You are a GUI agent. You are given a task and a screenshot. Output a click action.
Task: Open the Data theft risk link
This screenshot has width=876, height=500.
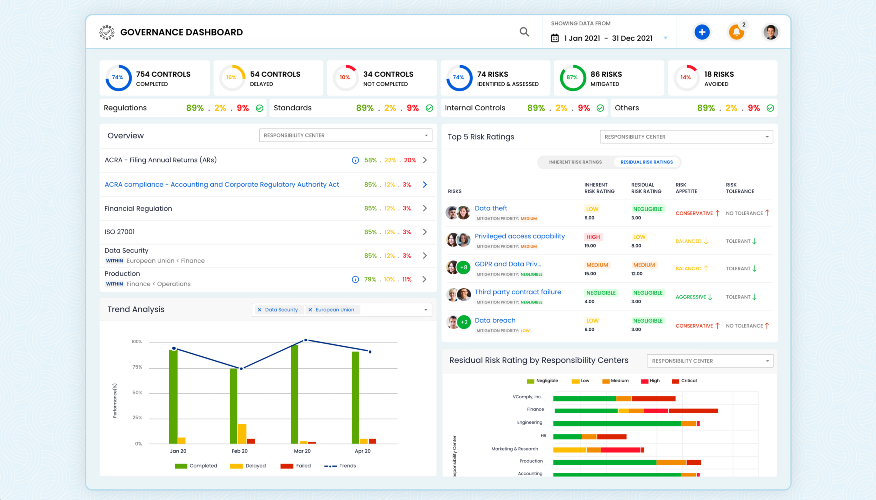pyautogui.click(x=491, y=208)
